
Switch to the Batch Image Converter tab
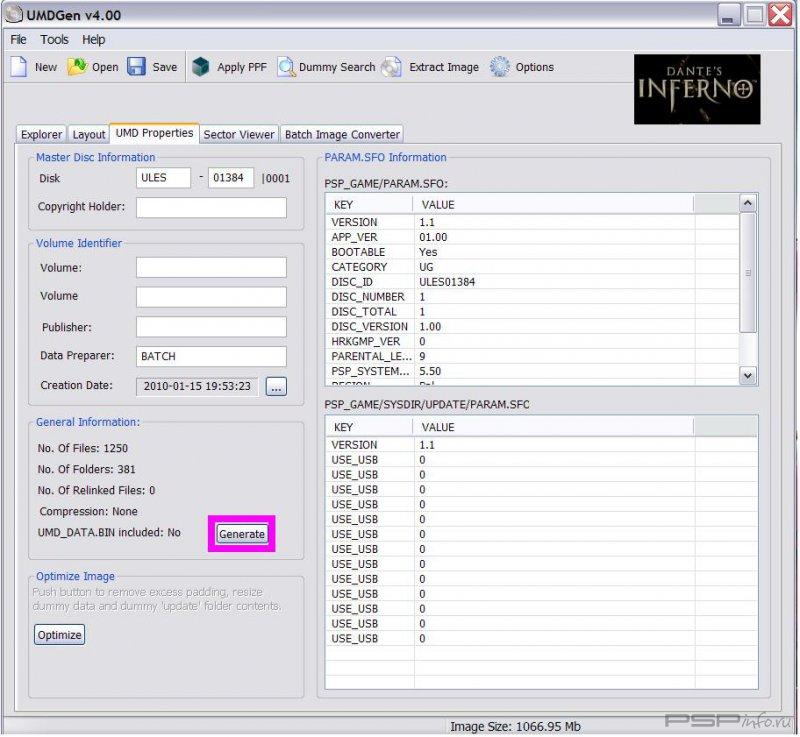tap(342, 134)
